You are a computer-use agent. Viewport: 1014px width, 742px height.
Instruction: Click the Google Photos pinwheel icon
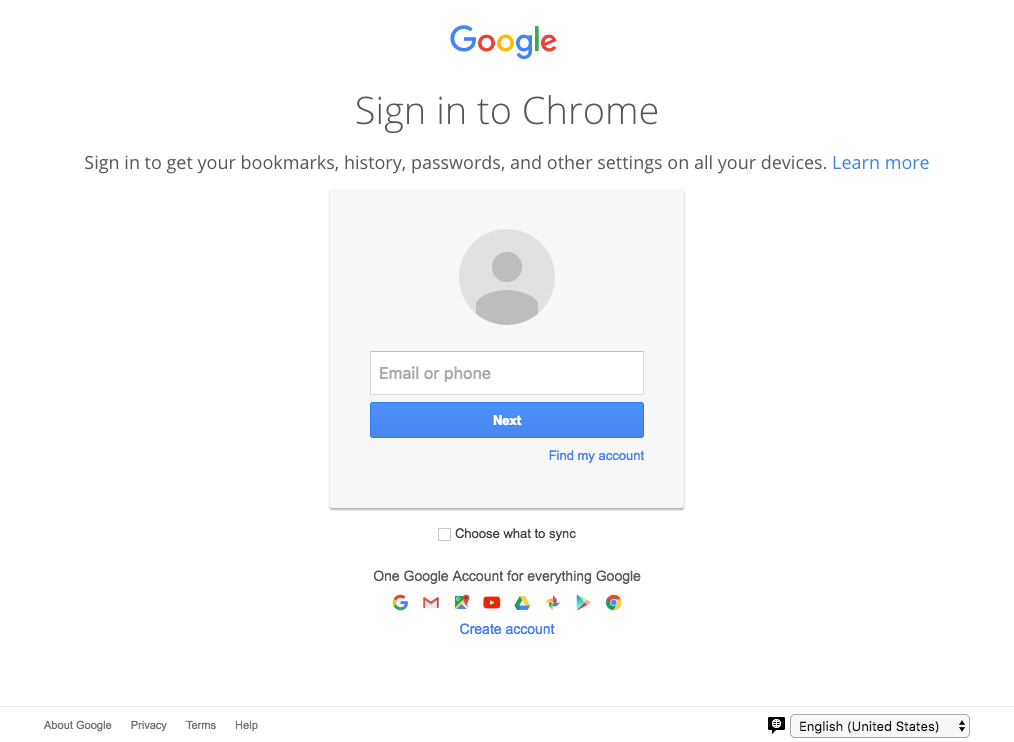552,602
